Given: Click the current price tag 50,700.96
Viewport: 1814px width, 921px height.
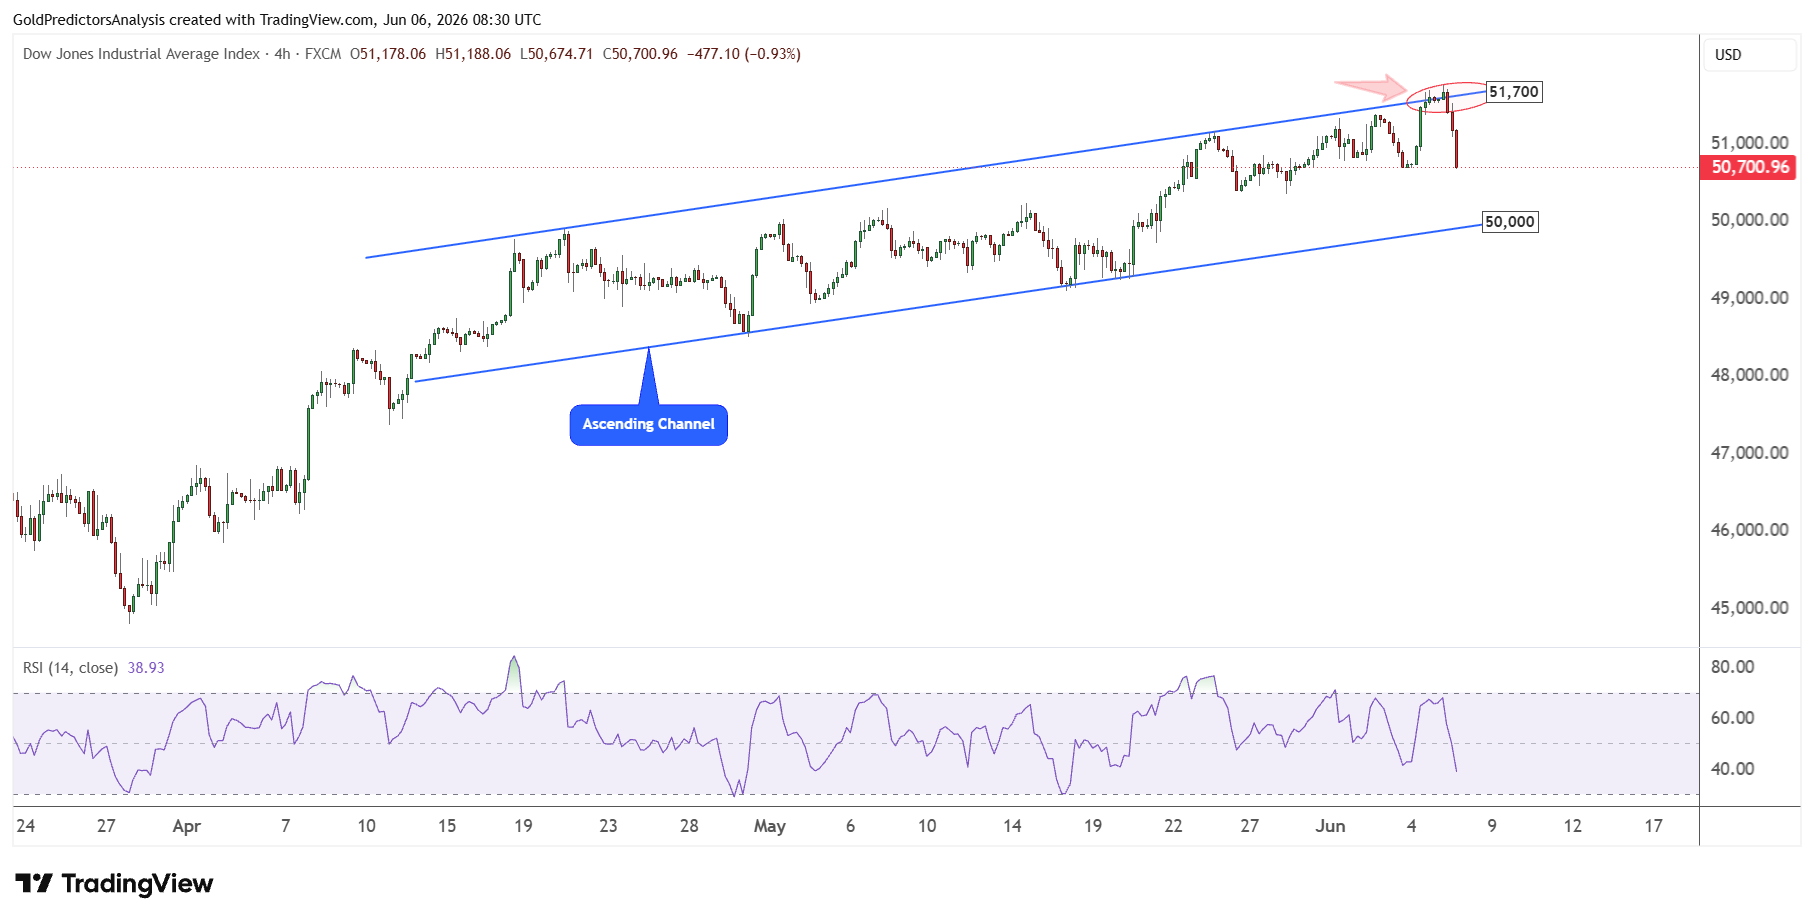Looking at the screenshot, I should pyautogui.click(x=1749, y=167).
